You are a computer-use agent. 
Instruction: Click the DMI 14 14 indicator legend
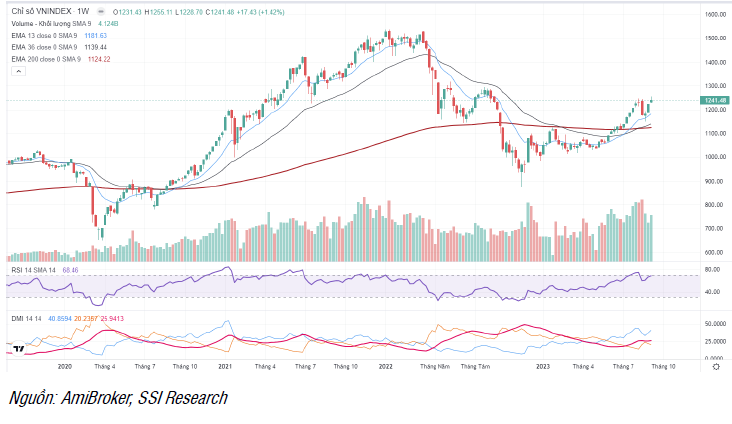click(24, 319)
